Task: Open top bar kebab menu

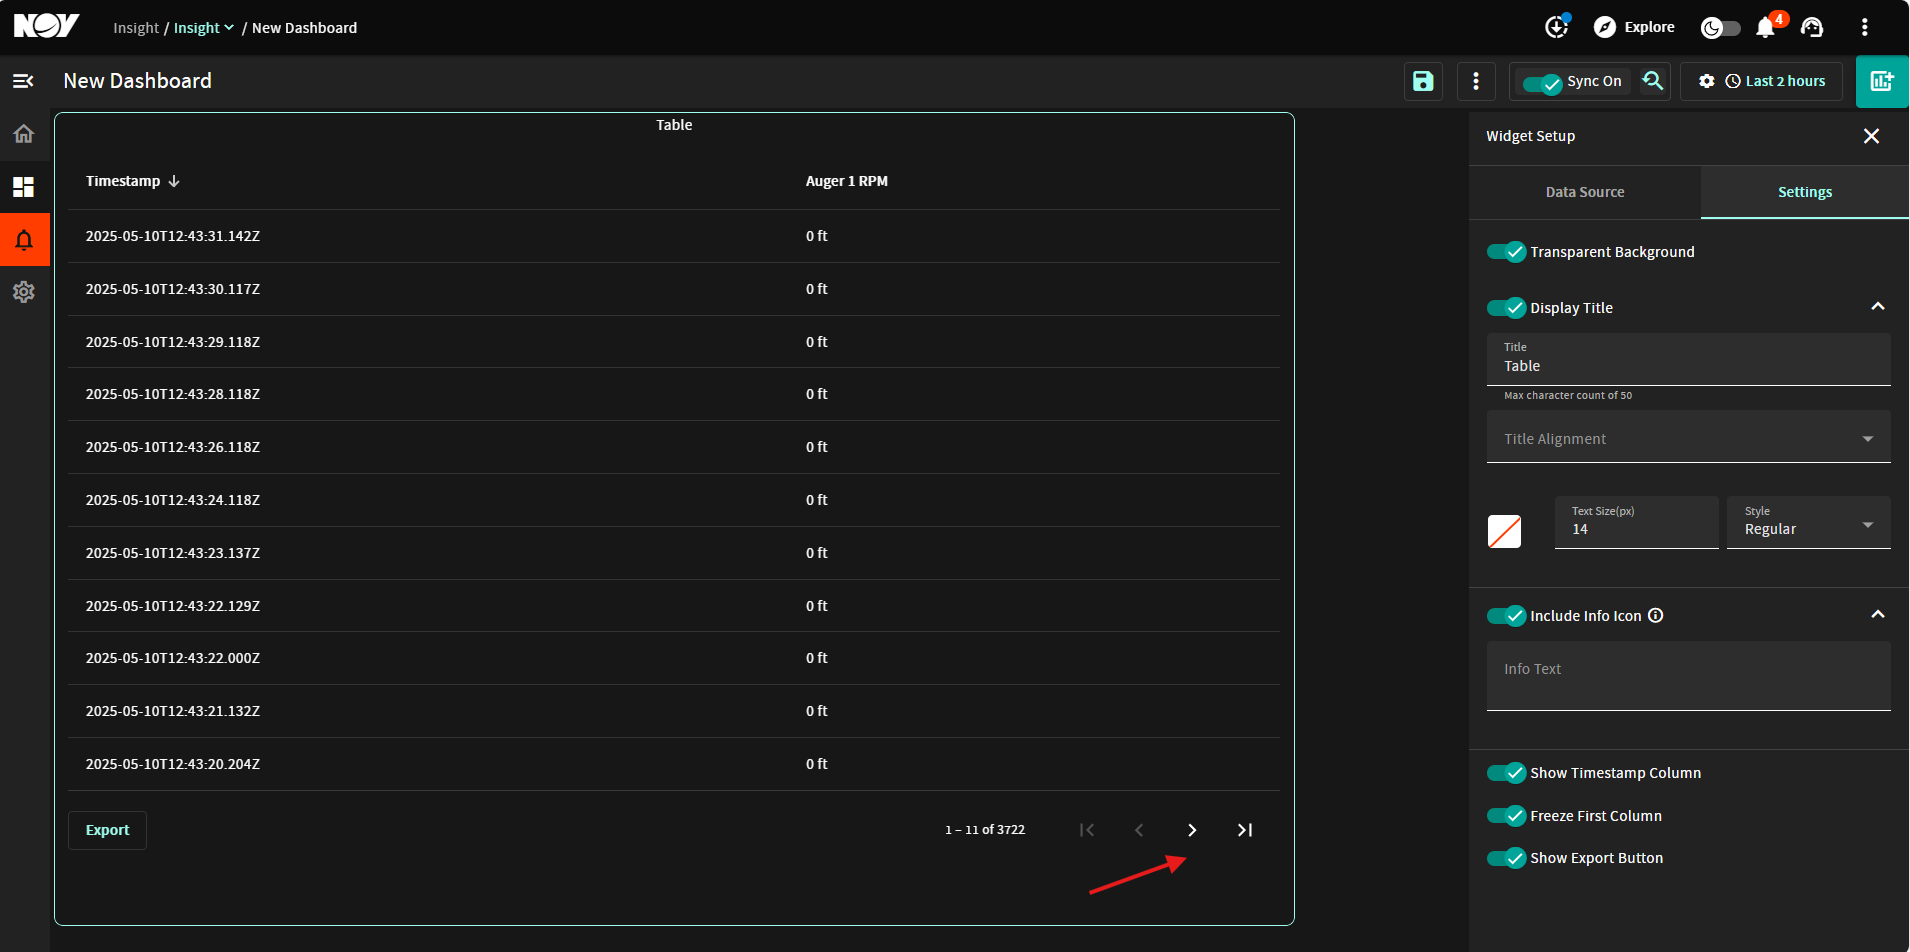Action: [x=1865, y=27]
